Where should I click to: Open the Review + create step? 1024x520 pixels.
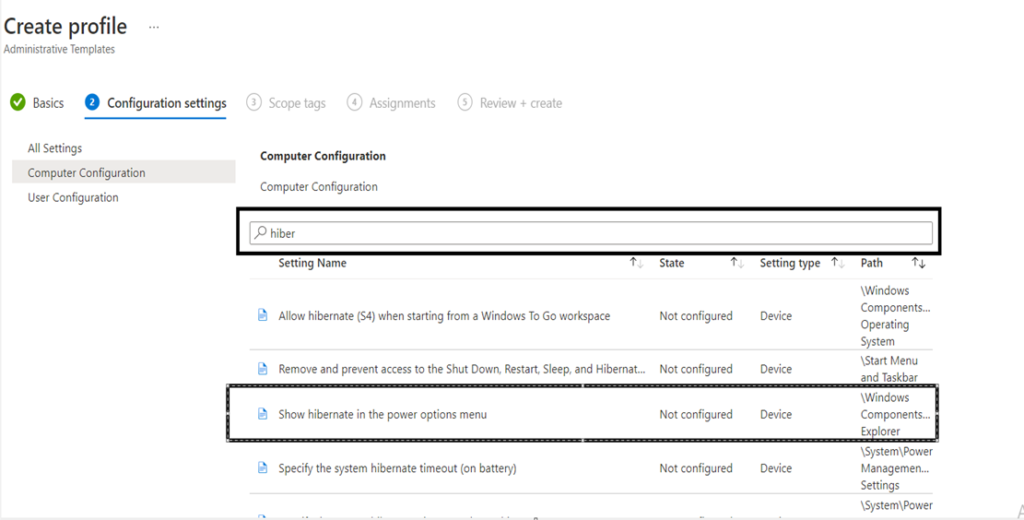pyautogui.click(x=520, y=103)
